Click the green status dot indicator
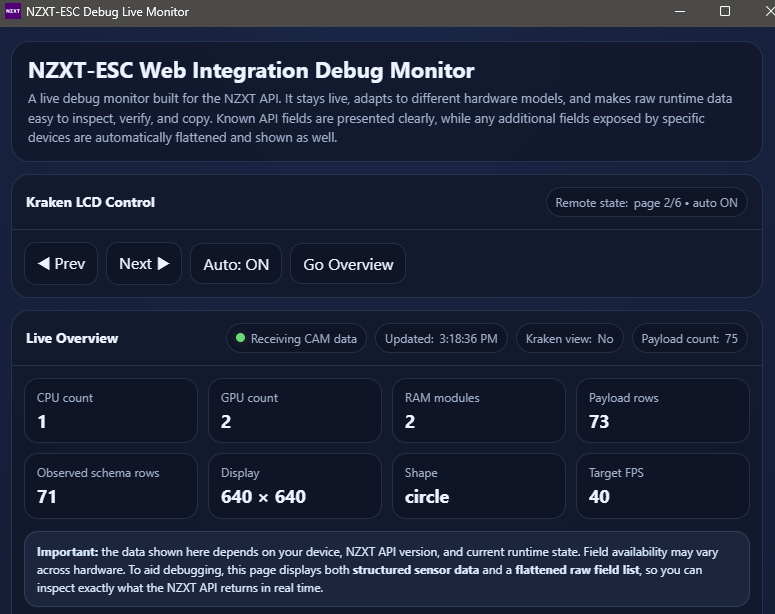Viewport: 775px width, 614px height. pyautogui.click(x=241, y=338)
